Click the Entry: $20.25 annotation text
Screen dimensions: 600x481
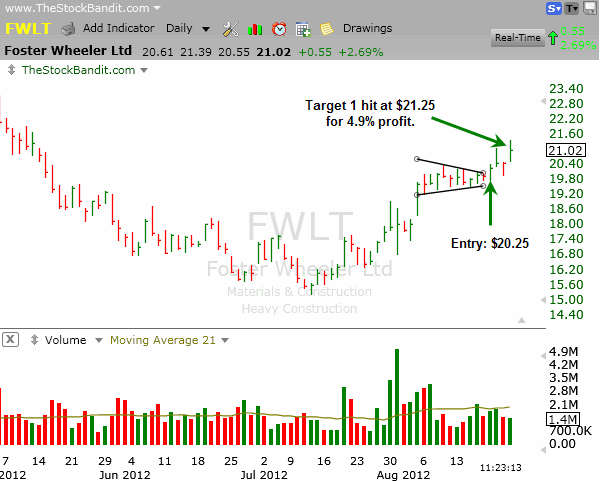(490, 243)
